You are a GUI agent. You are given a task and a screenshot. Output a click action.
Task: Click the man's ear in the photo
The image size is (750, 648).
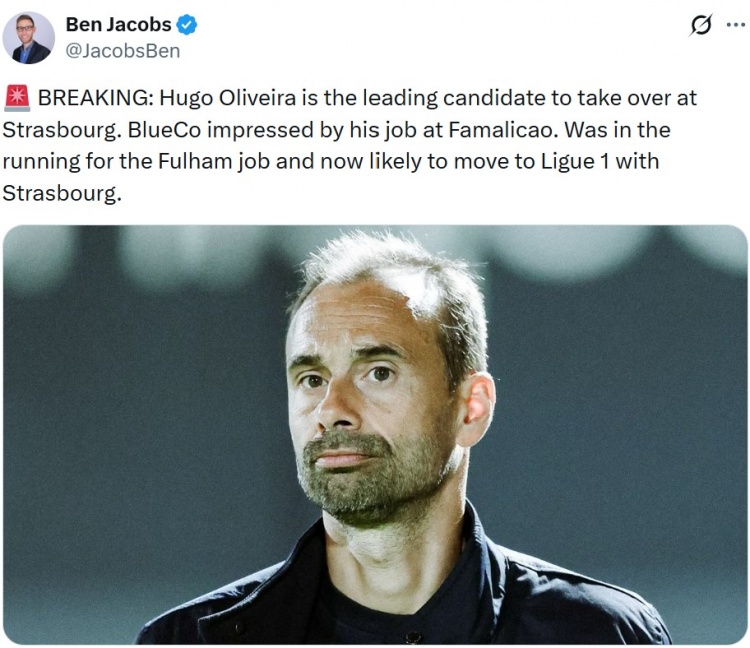(476, 409)
